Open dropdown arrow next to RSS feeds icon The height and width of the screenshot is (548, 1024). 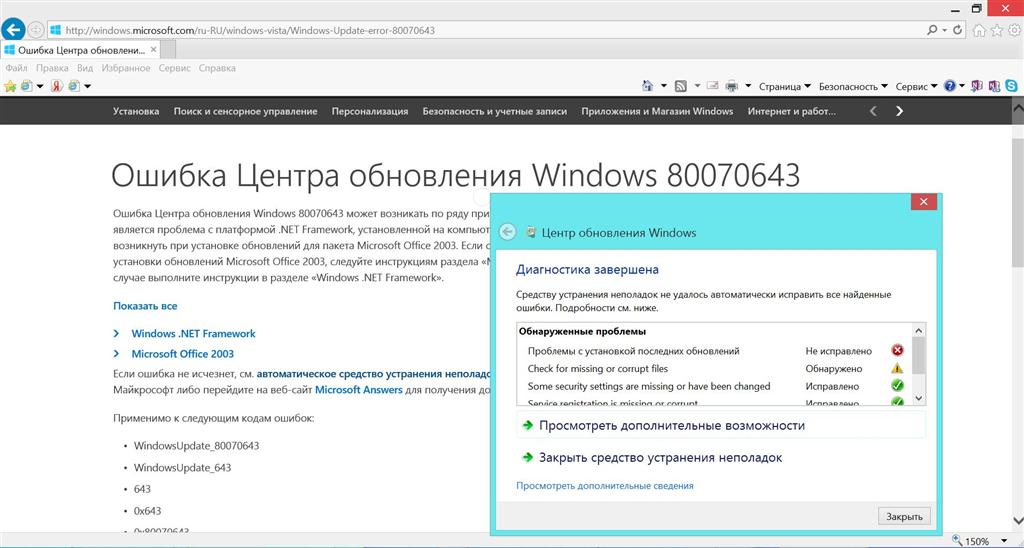697,86
